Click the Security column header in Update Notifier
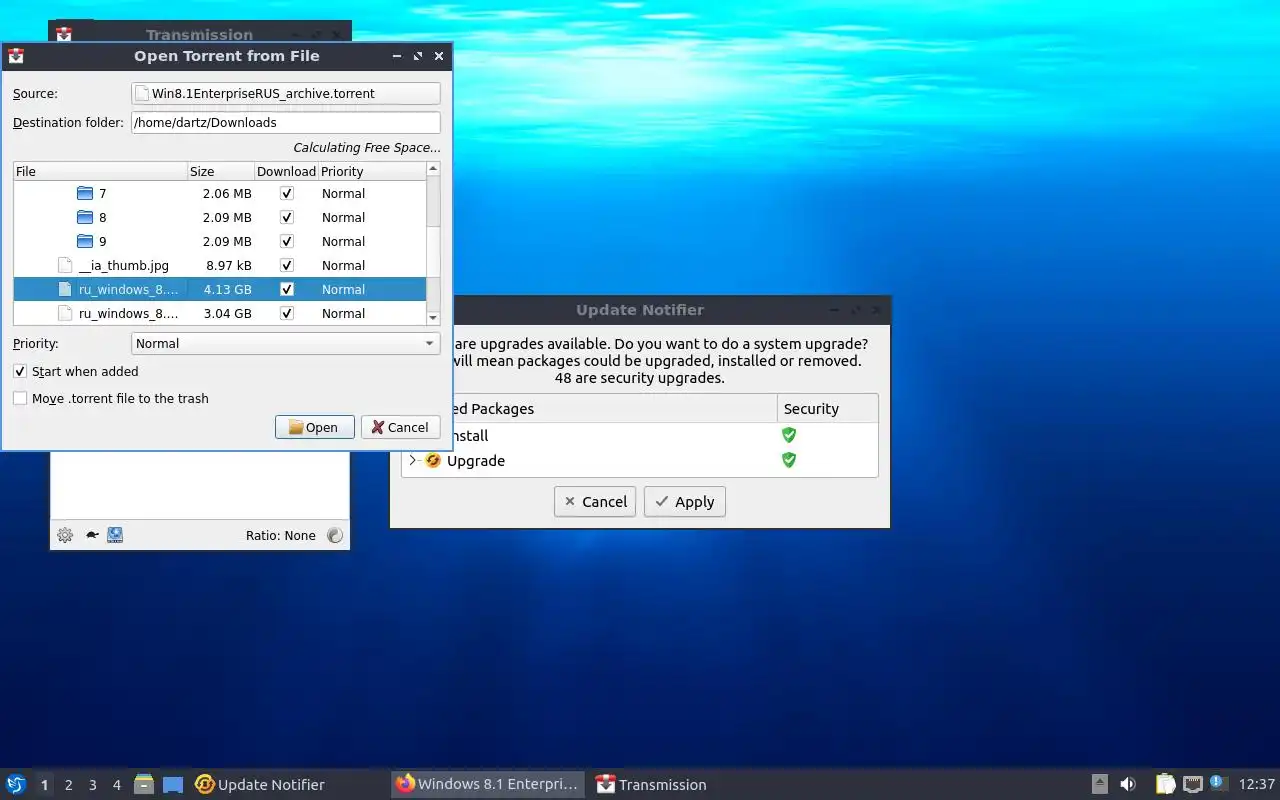The image size is (1280, 800). [827, 408]
